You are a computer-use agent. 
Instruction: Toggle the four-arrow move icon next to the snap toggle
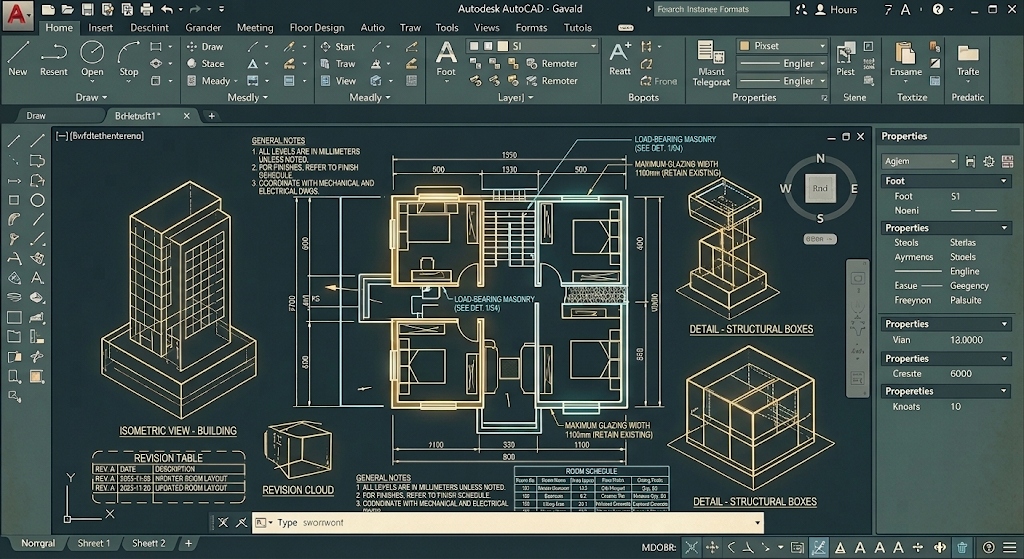(712, 547)
